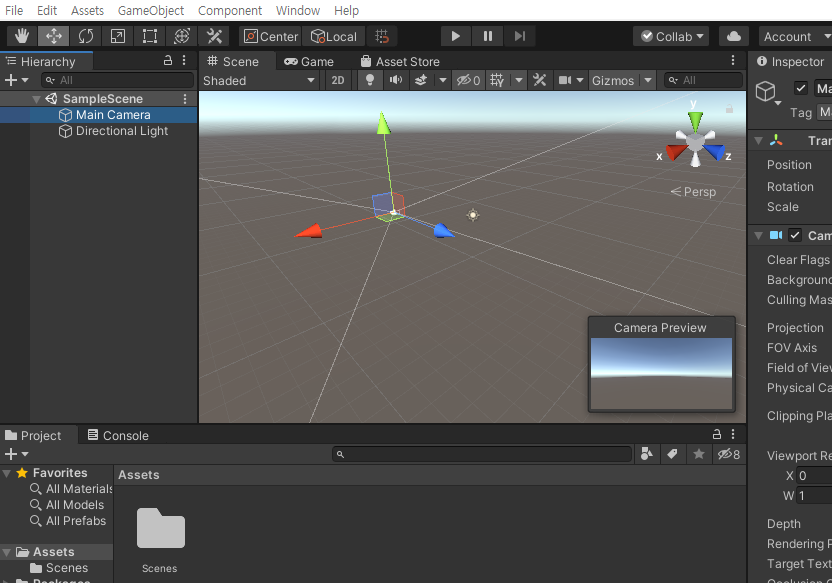
Task: Open scene component tools icon
Action: point(540,81)
